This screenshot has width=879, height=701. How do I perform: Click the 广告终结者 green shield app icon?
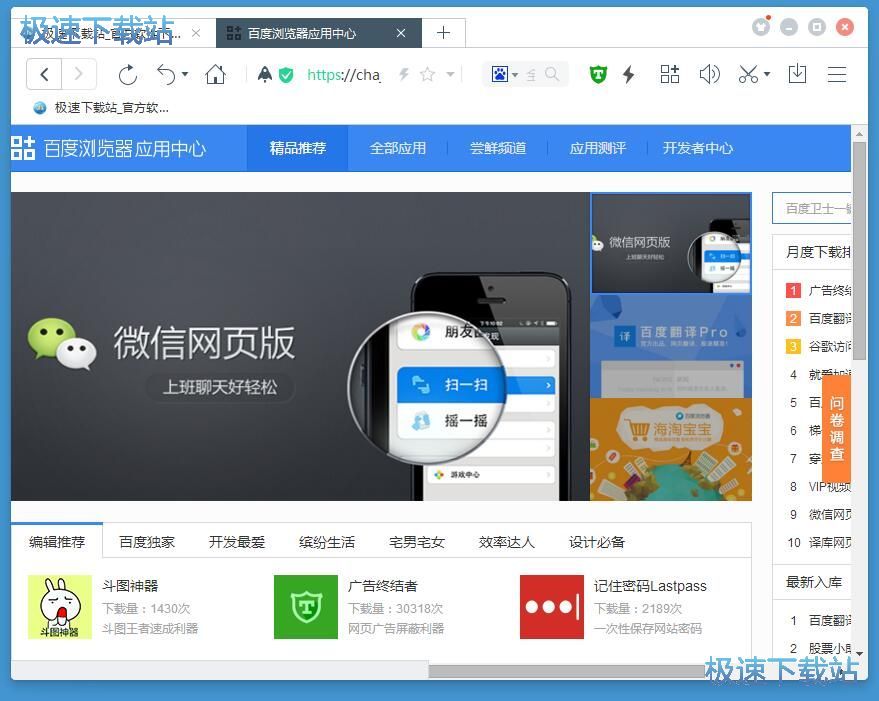(306, 607)
